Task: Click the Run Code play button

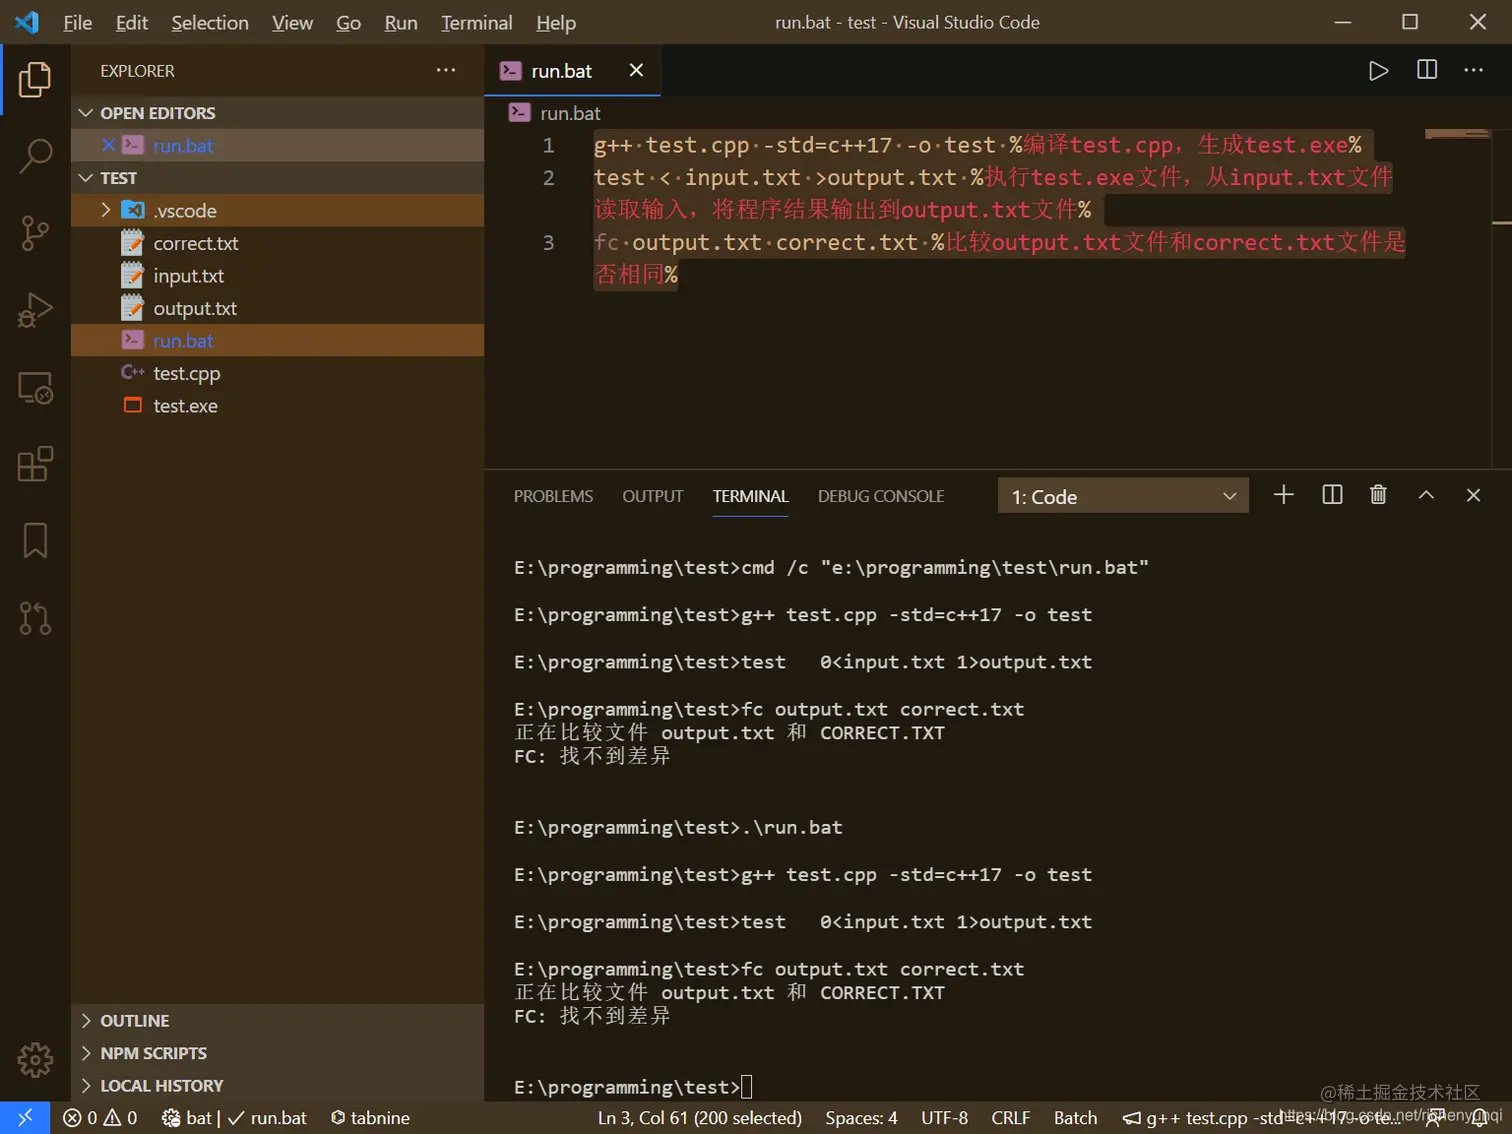Action: click(1378, 71)
